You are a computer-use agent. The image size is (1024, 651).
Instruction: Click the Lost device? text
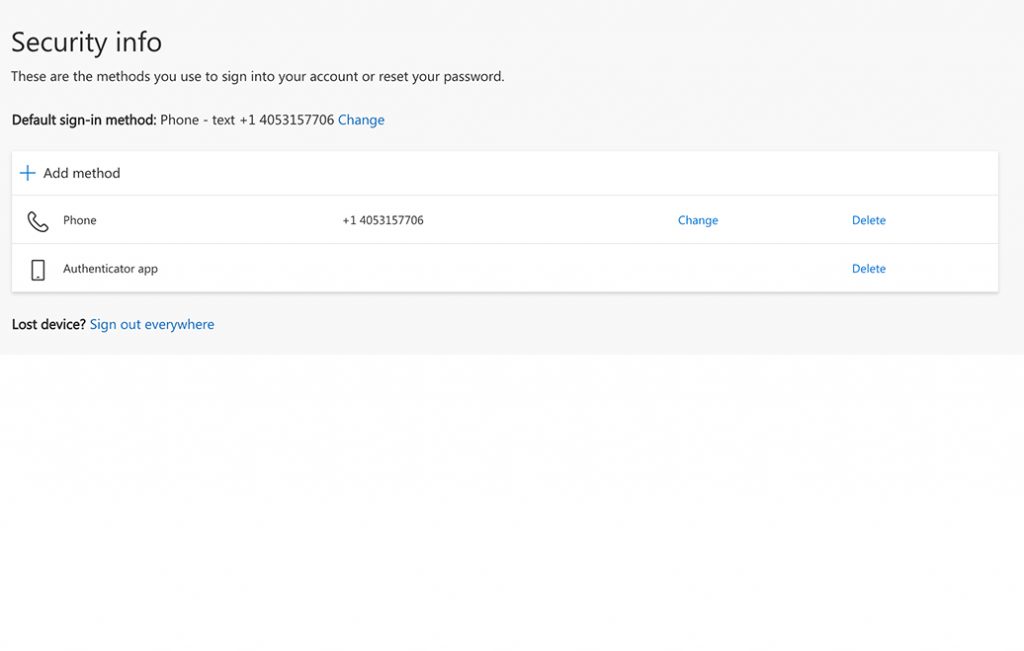48,324
